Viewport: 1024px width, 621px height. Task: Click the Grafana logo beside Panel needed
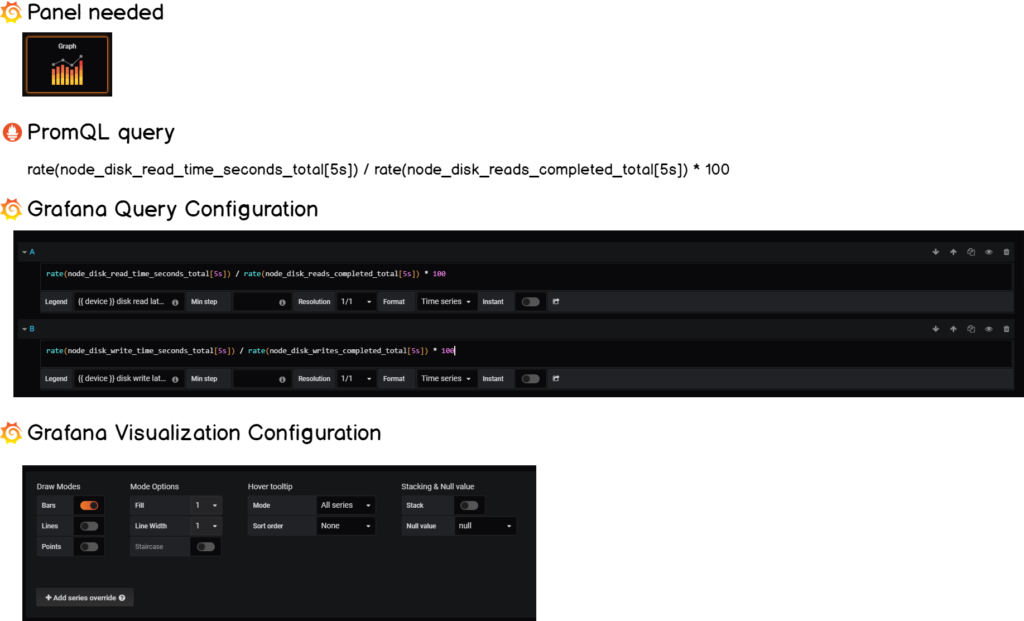coord(11,12)
